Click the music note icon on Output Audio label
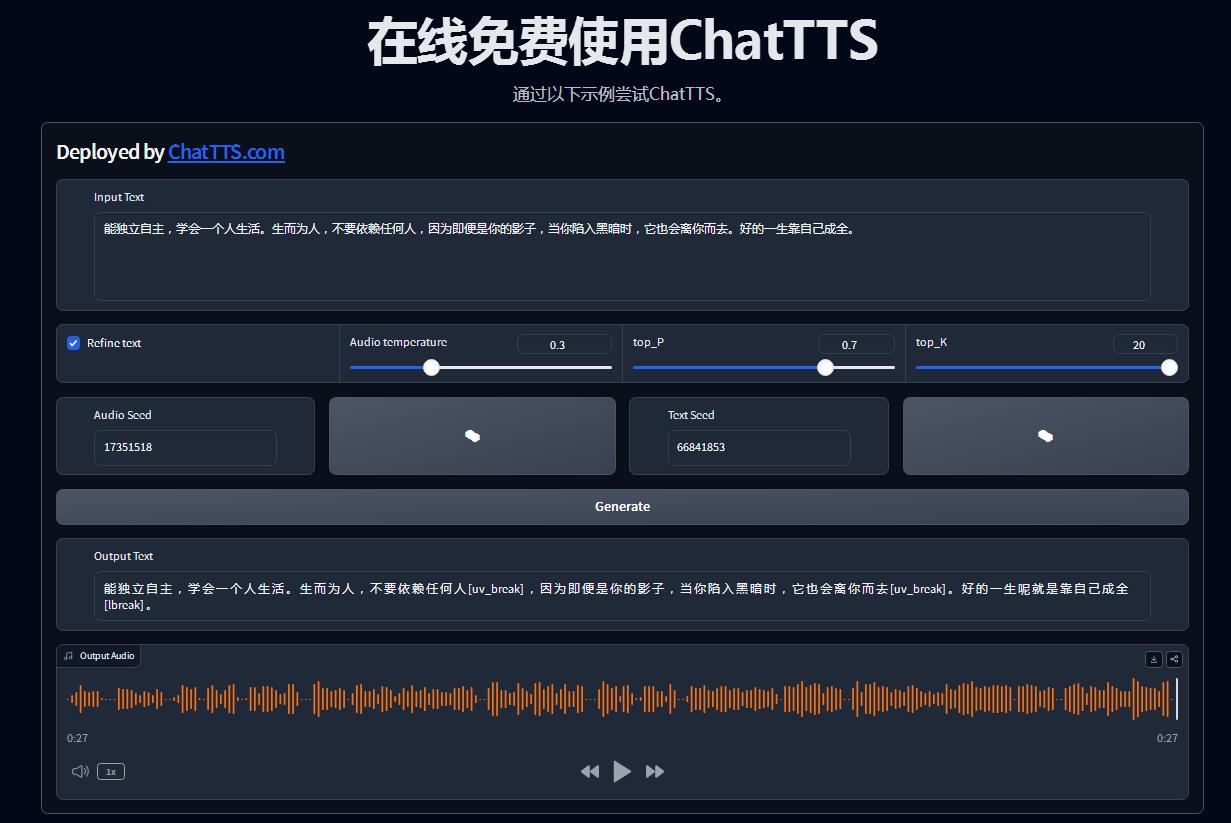 pos(68,656)
